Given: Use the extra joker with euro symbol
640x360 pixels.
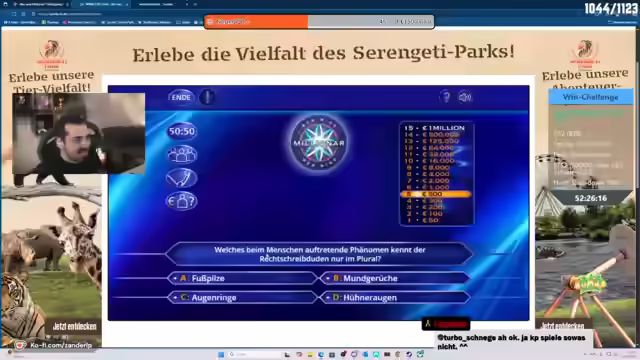Looking at the screenshot, I should (182, 201).
